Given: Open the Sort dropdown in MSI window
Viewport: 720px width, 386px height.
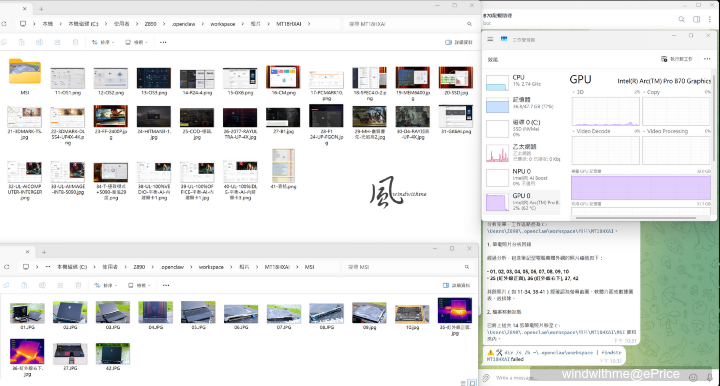Looking at the screenshot, I should (106, 285).
